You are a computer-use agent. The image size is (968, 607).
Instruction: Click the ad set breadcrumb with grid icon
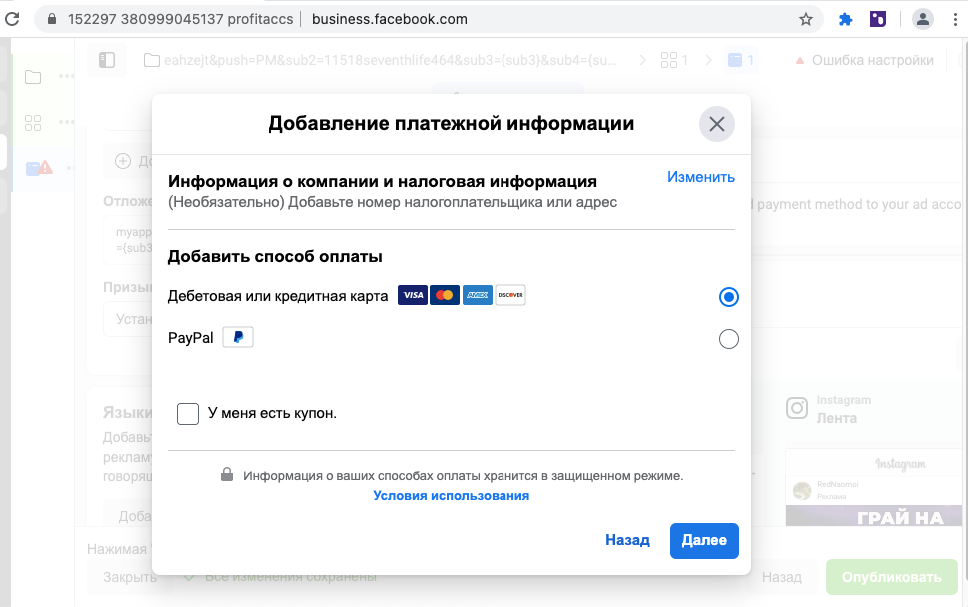(674, 60)
